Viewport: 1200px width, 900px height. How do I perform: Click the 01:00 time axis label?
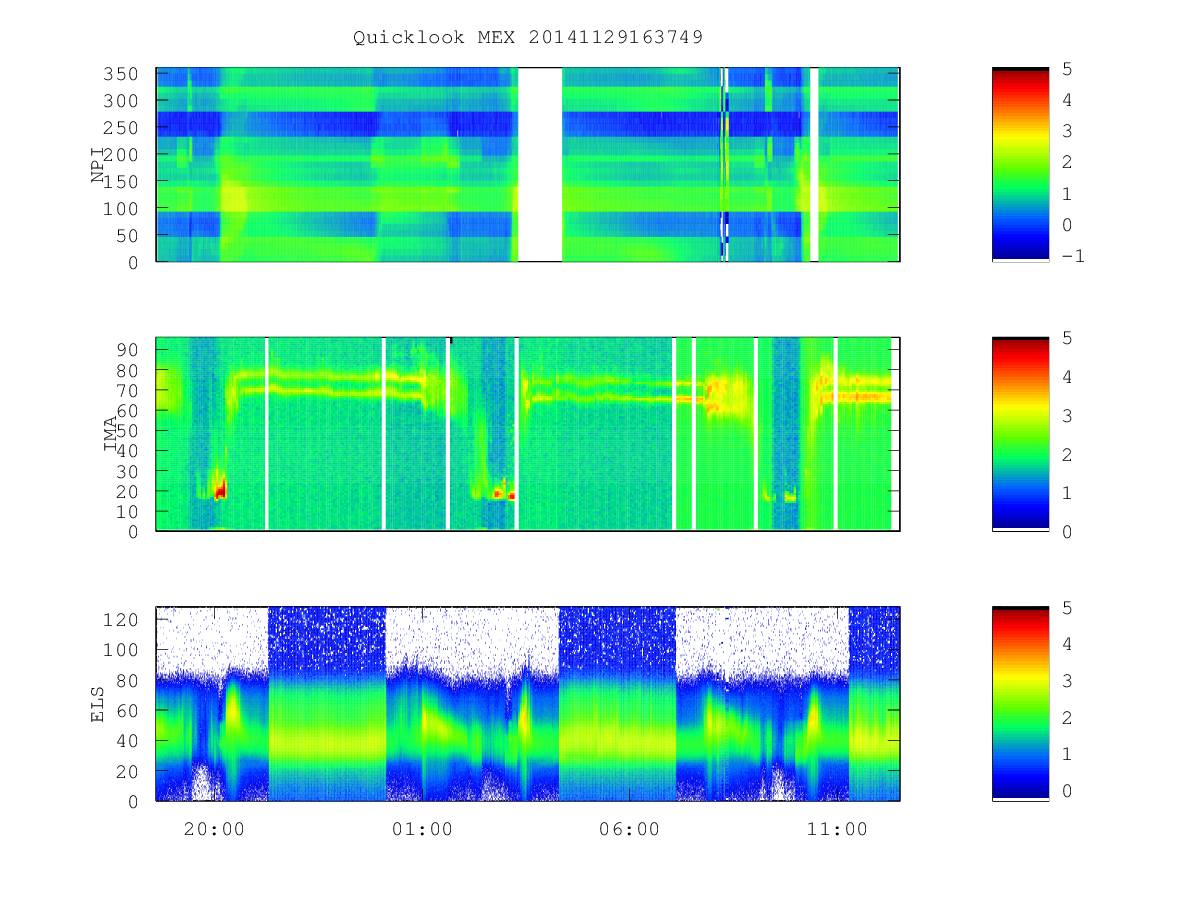click(421, 829)
